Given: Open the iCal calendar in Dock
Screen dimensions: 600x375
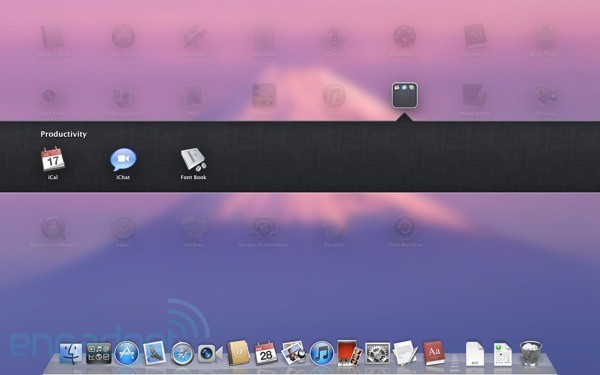Looking at the screenshot, I should (266, 353).
